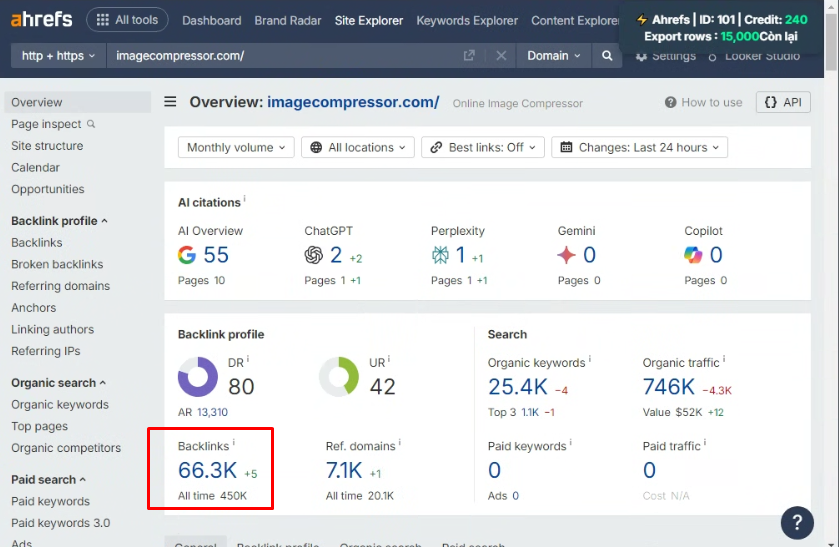
Task: Open Looker Studio
Action: [754, 56]
